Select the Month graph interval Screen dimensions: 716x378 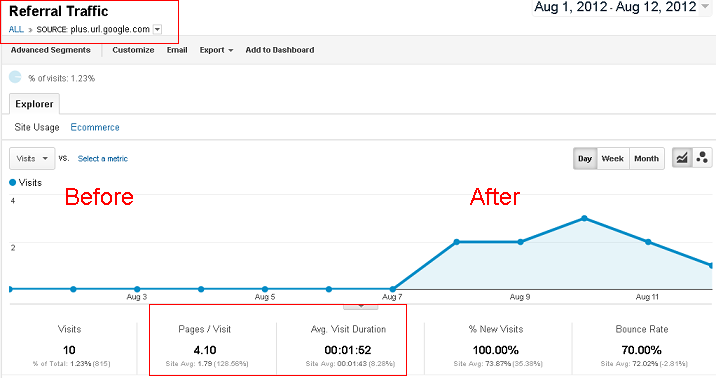647,158
